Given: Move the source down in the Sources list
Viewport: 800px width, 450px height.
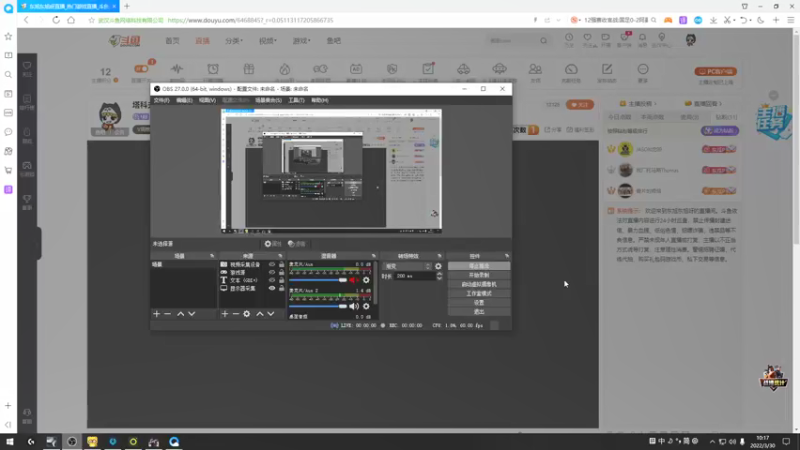Looking at the screenshot, I should pos(271,314).
